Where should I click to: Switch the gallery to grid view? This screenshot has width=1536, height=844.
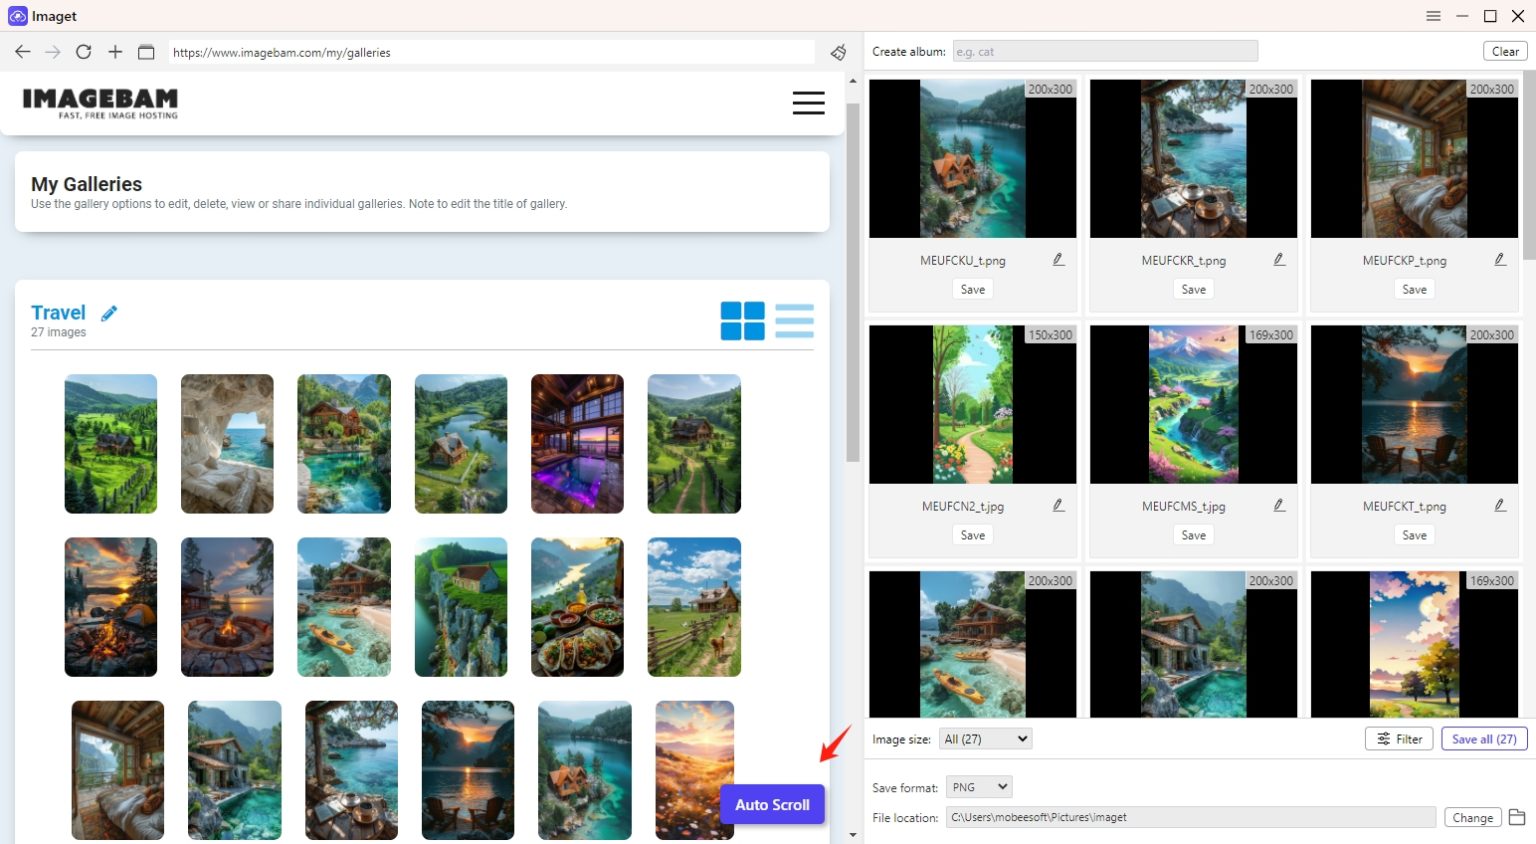742,321
